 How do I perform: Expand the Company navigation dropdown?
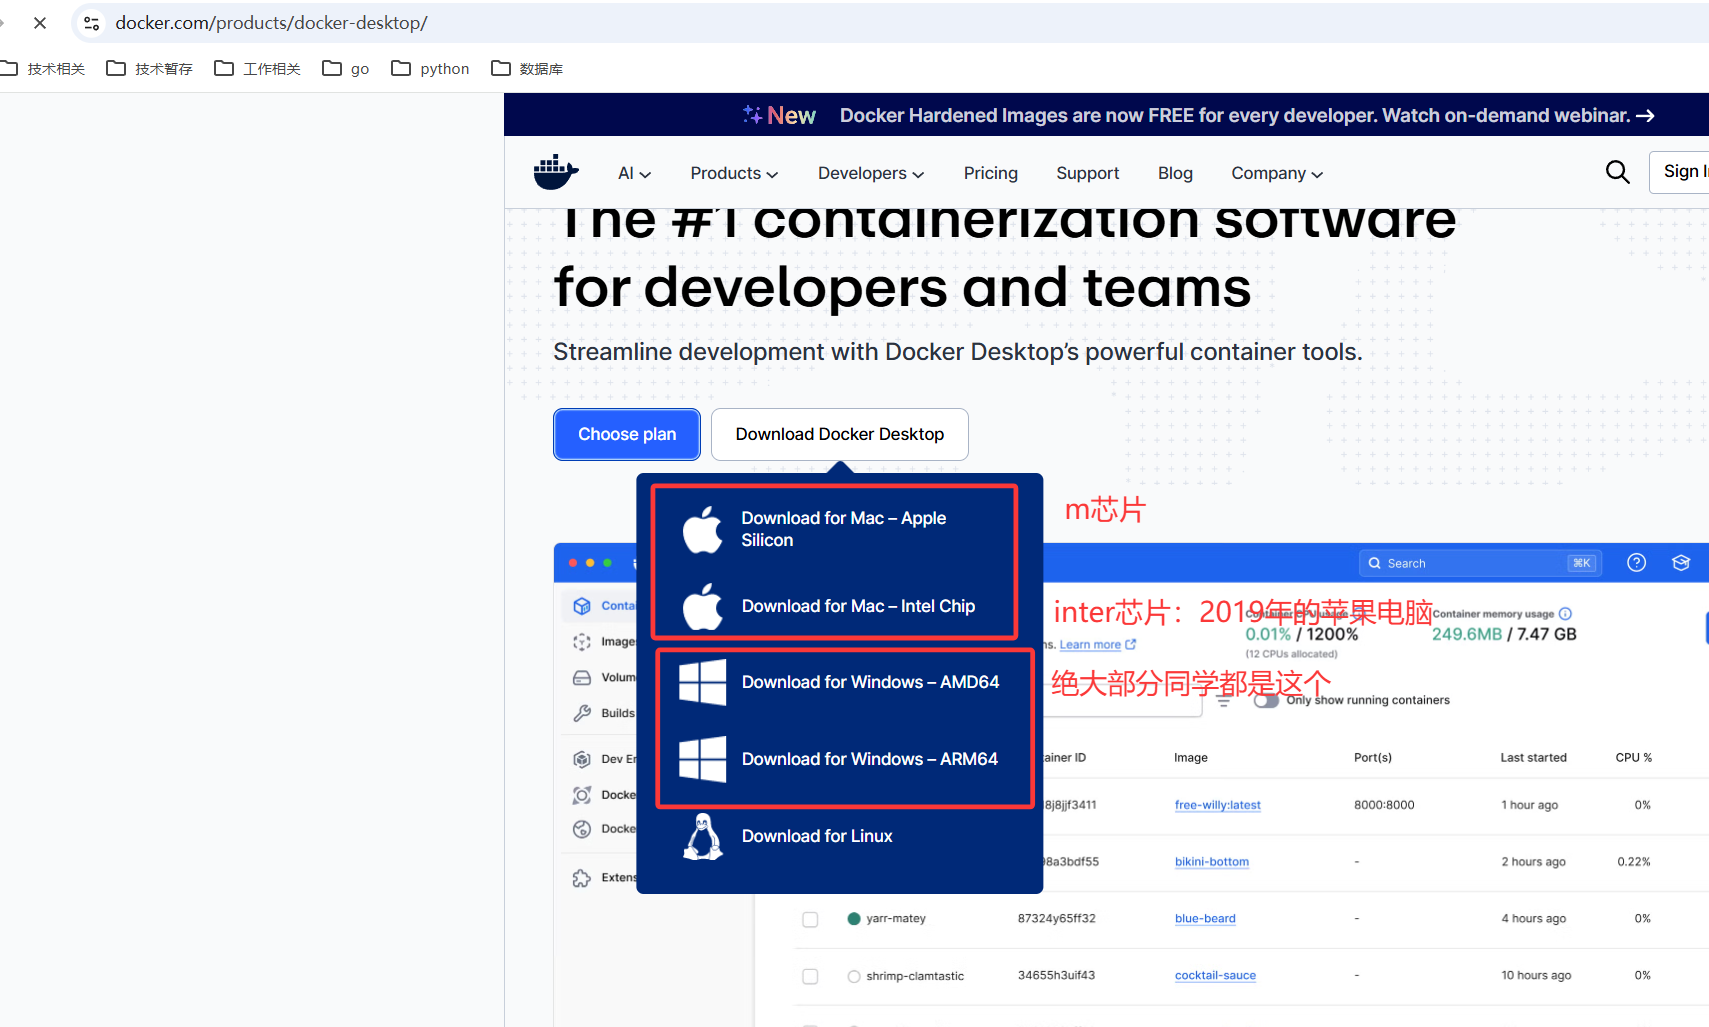pos(1277,173)
